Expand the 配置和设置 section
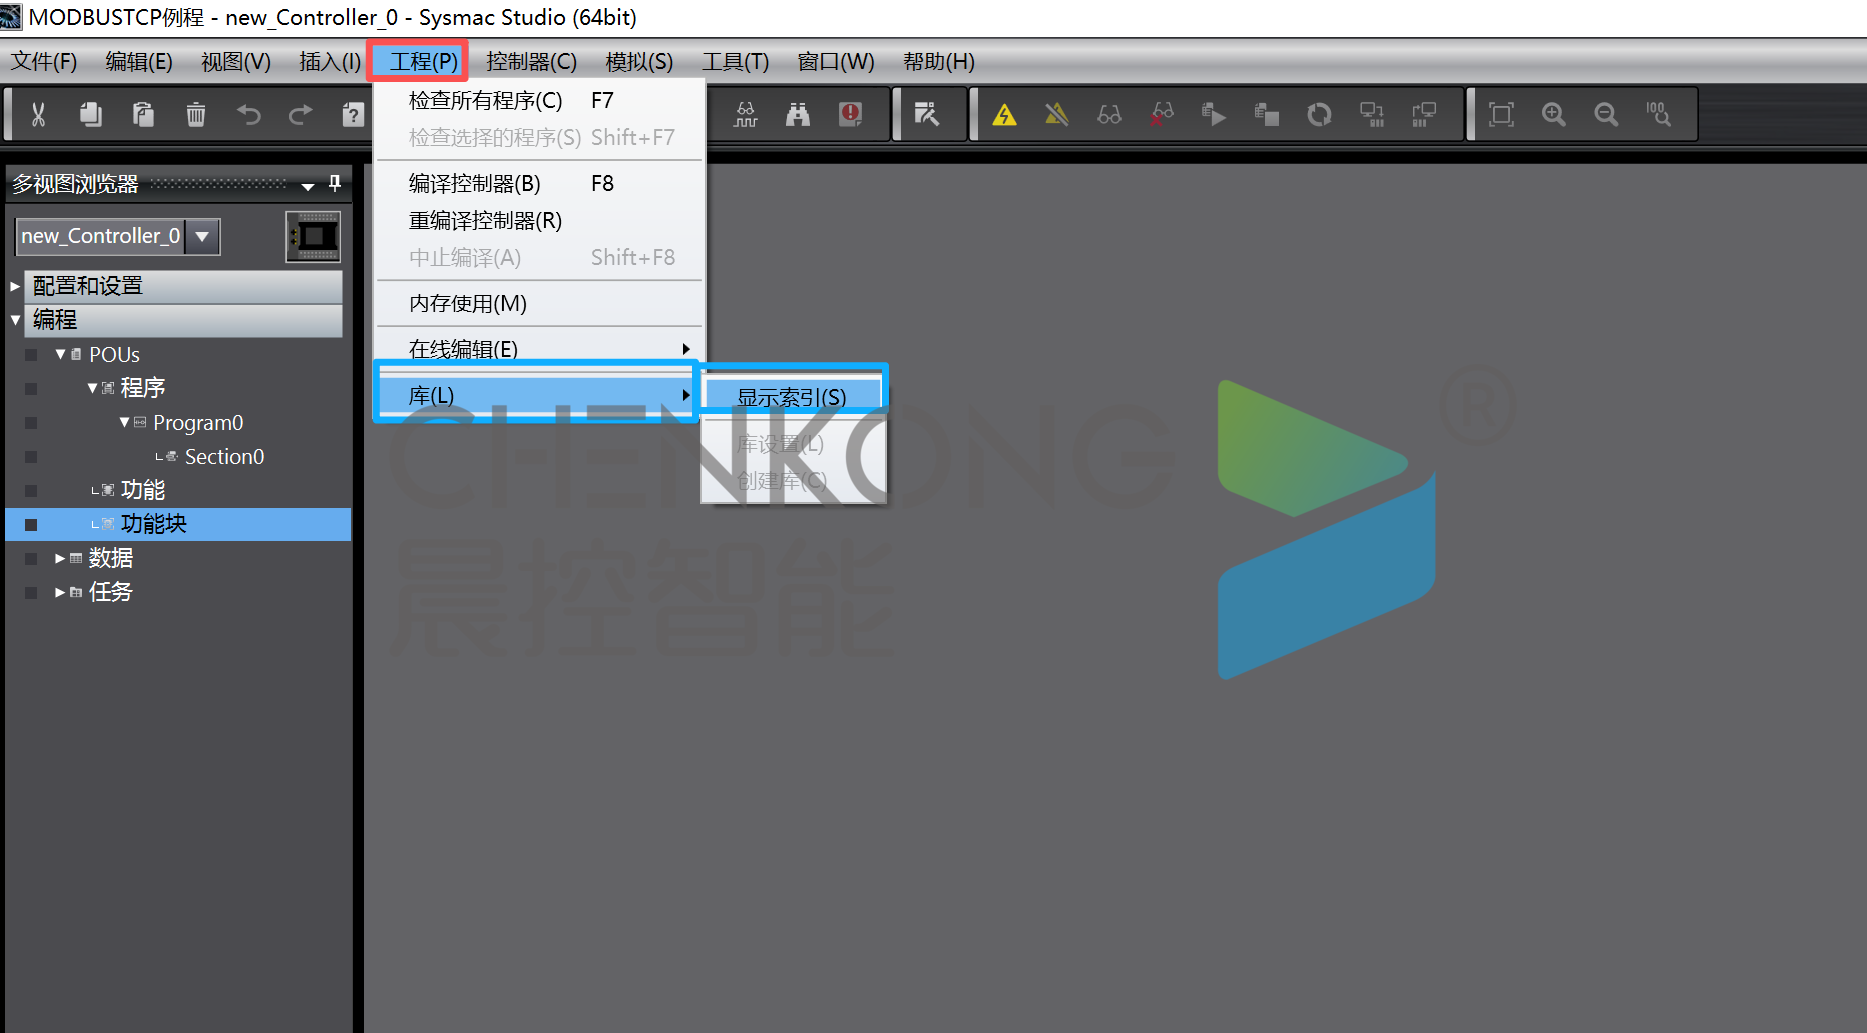 pyautogui.click(x=15, y=286)
